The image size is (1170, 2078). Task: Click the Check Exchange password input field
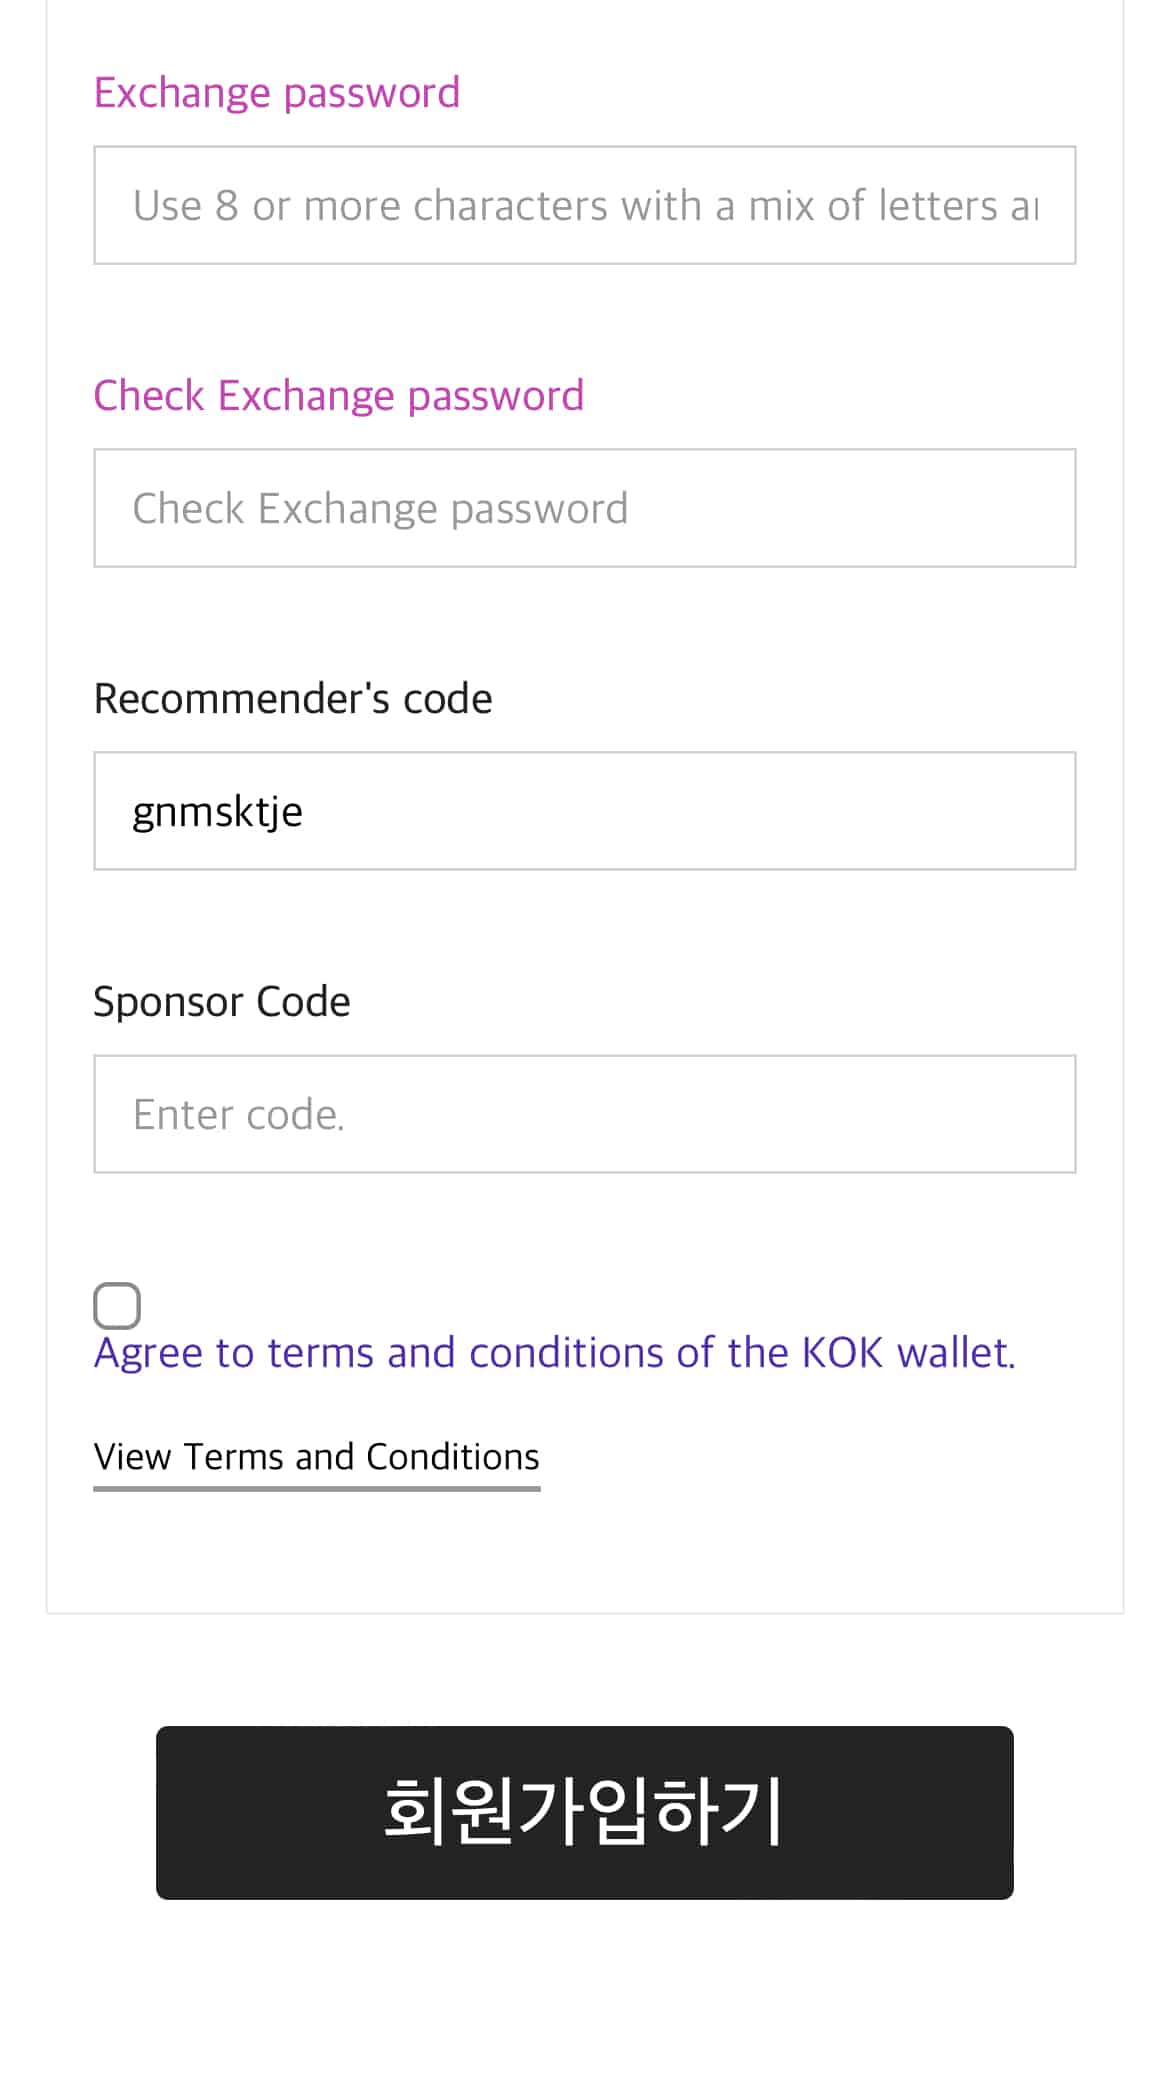(584, 507)
